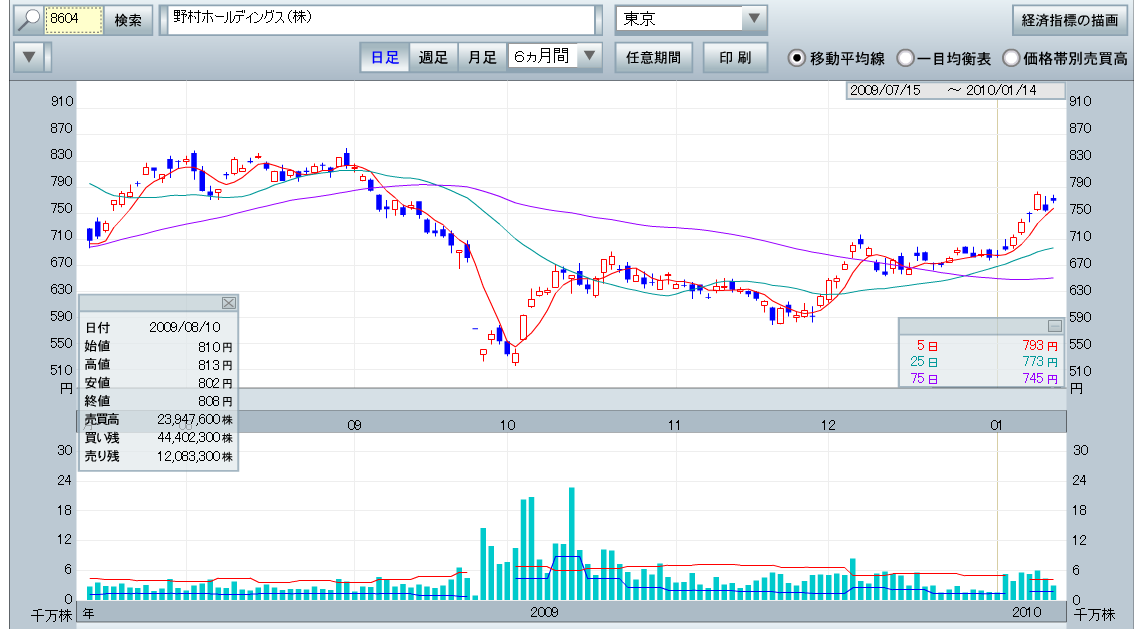The width and height of the screenshot is (1141, 629).
Task: Click the 野村ホールディングス company name field
Action: coord(380,20)
